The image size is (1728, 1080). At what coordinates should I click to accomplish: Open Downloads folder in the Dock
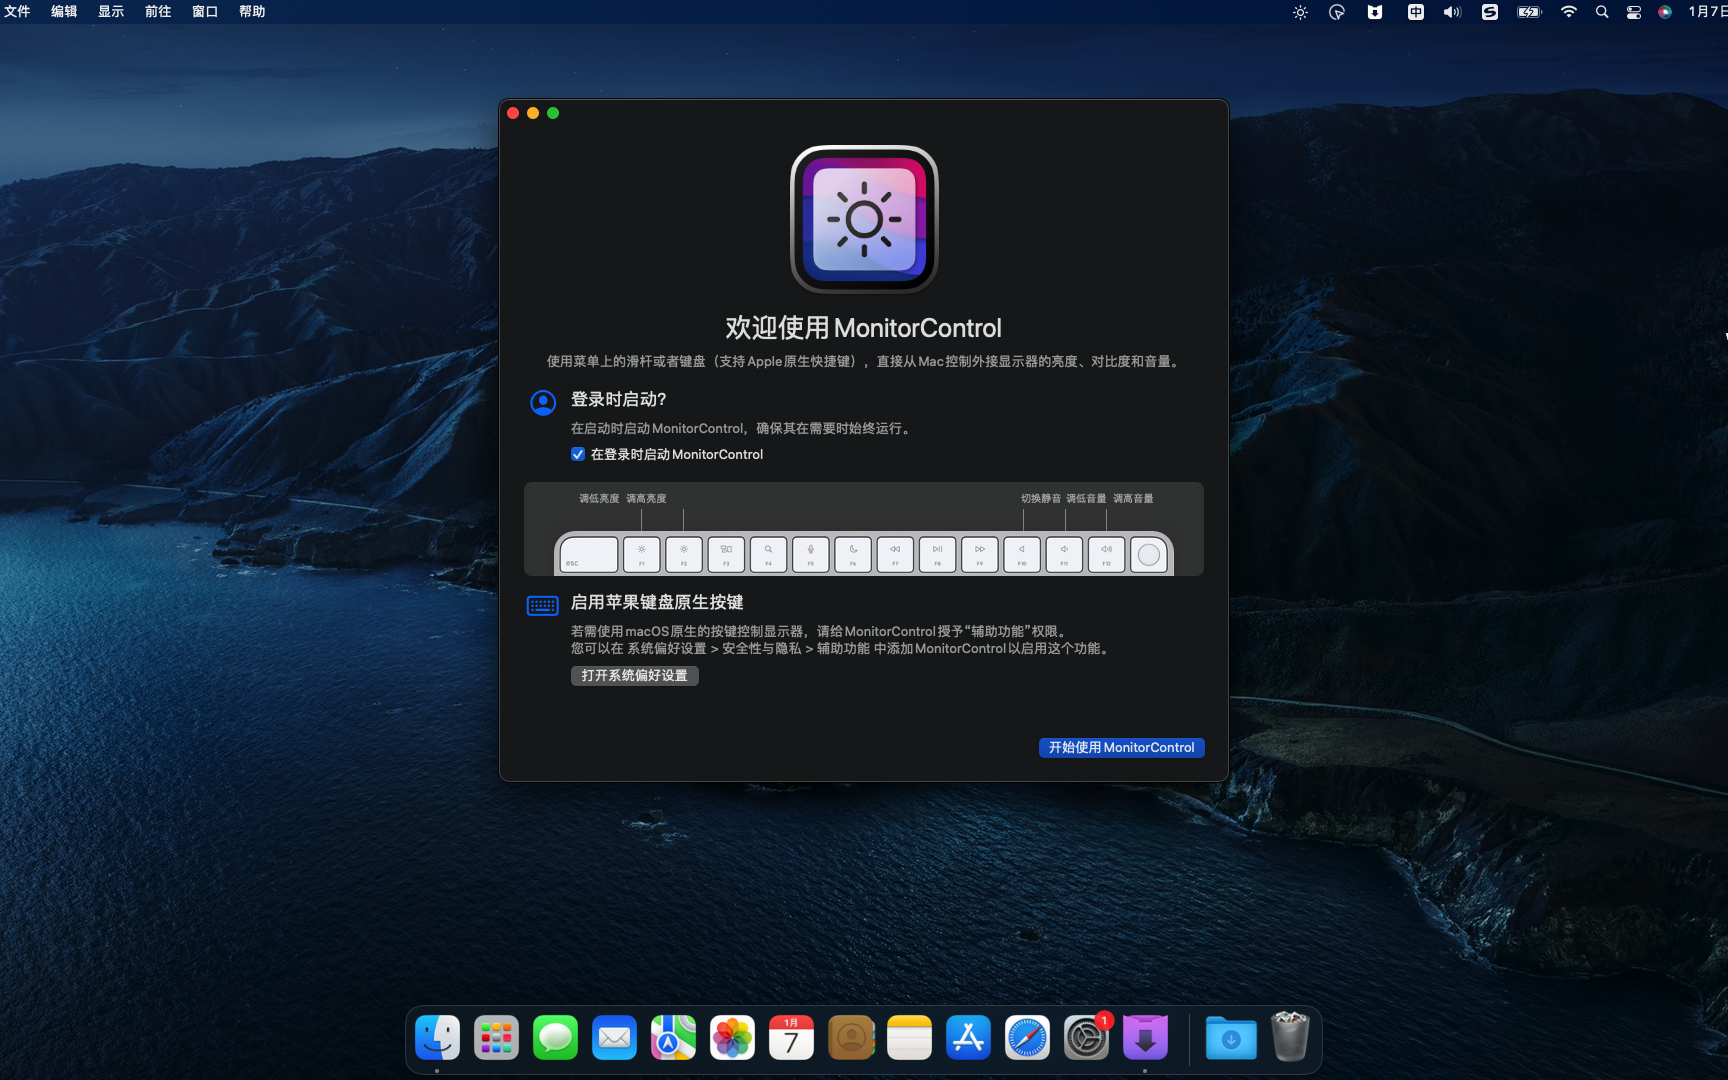click(x=1231, y=1038)
